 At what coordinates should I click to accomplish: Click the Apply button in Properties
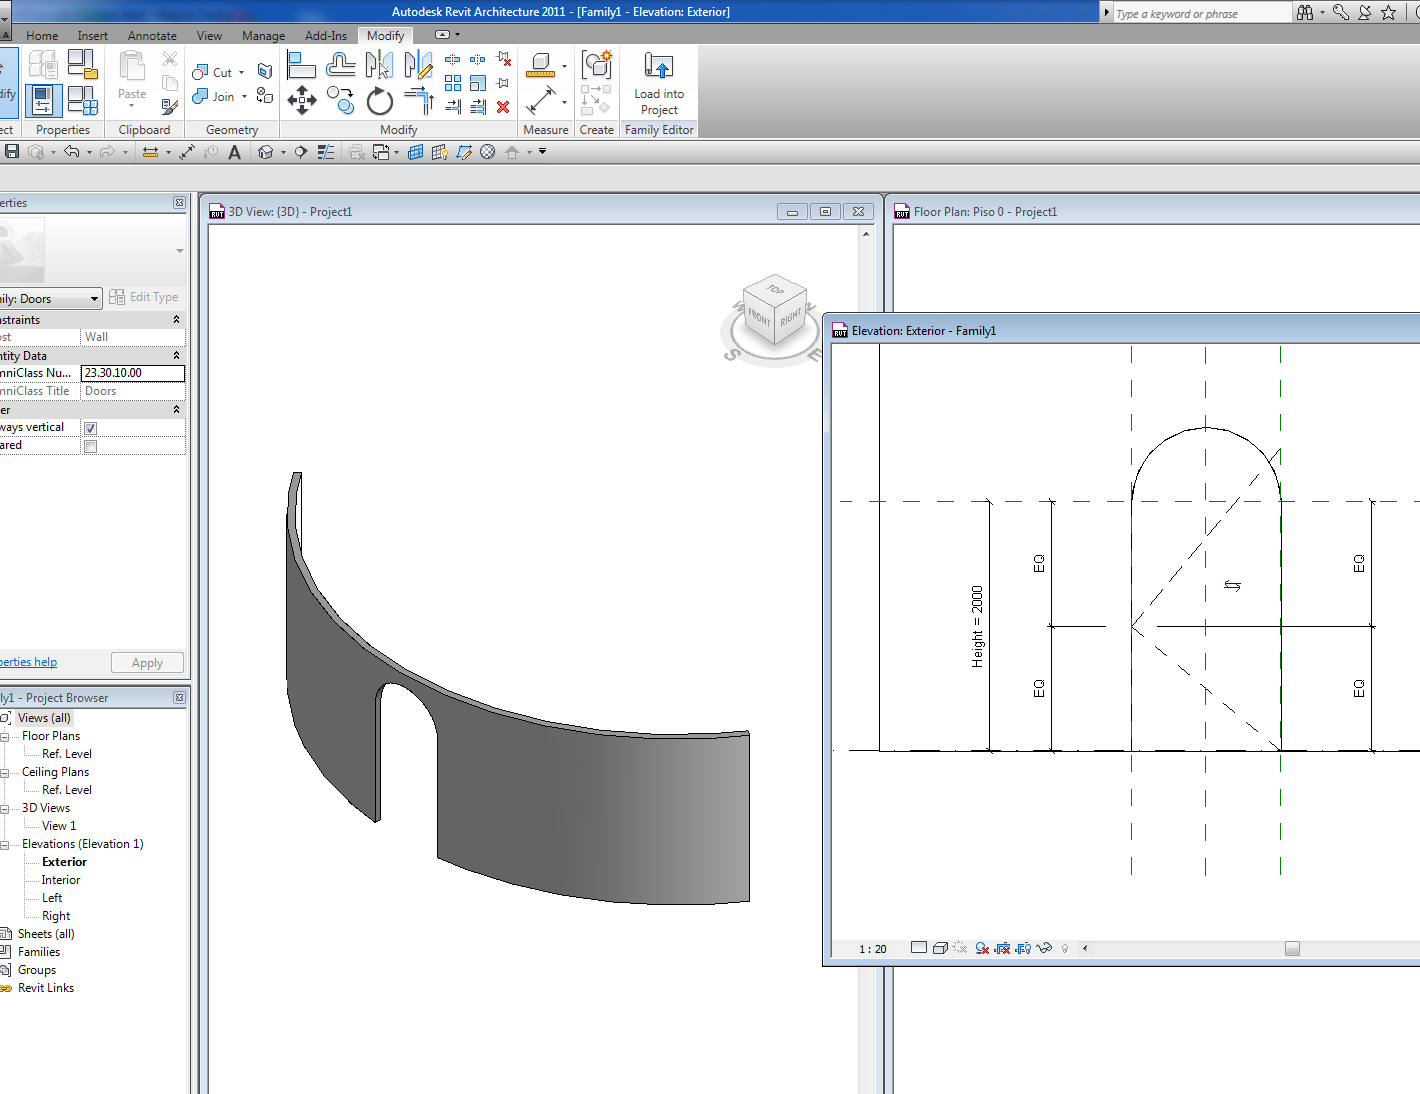[x=147, y=662]
